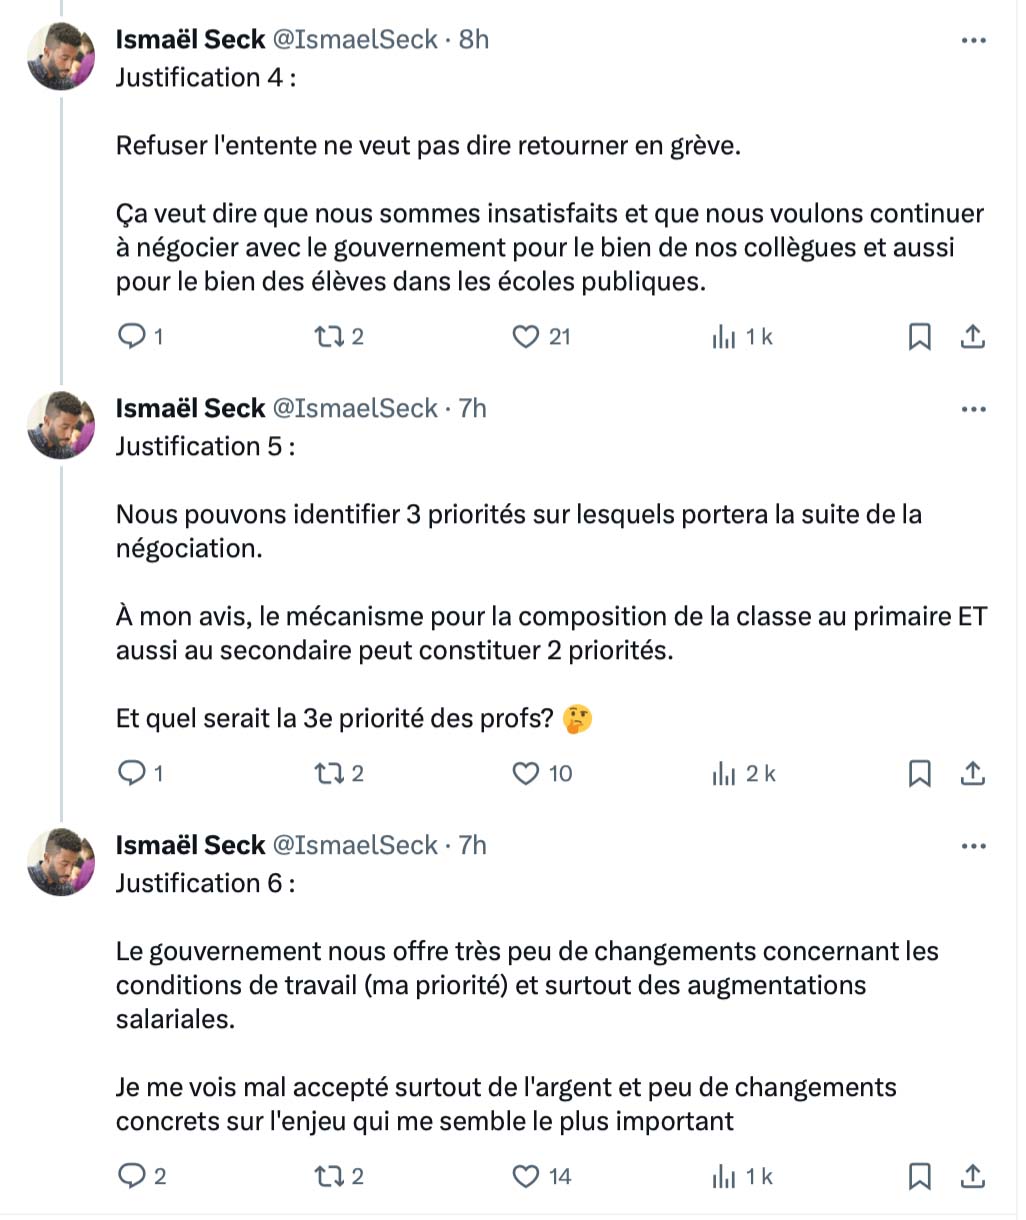Image resolution: width=1026 pixels, height=1220 pixels.
Task: Share the Justification 4 tweet
Action: point(972,337)
